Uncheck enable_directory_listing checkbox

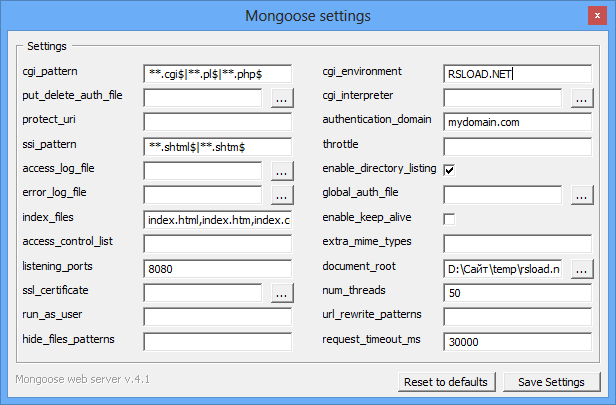coord(449,170)
